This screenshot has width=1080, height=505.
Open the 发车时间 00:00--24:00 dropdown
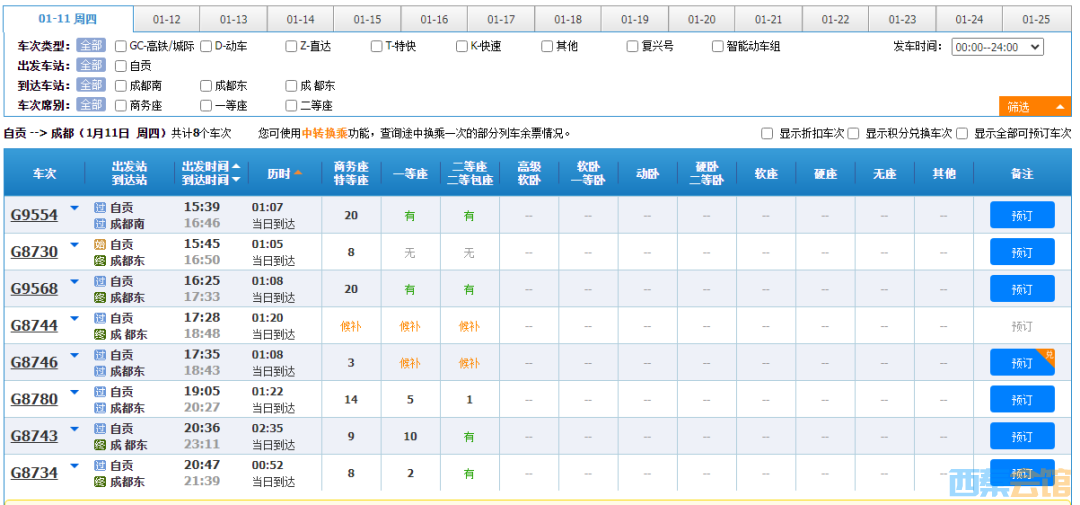997,47
